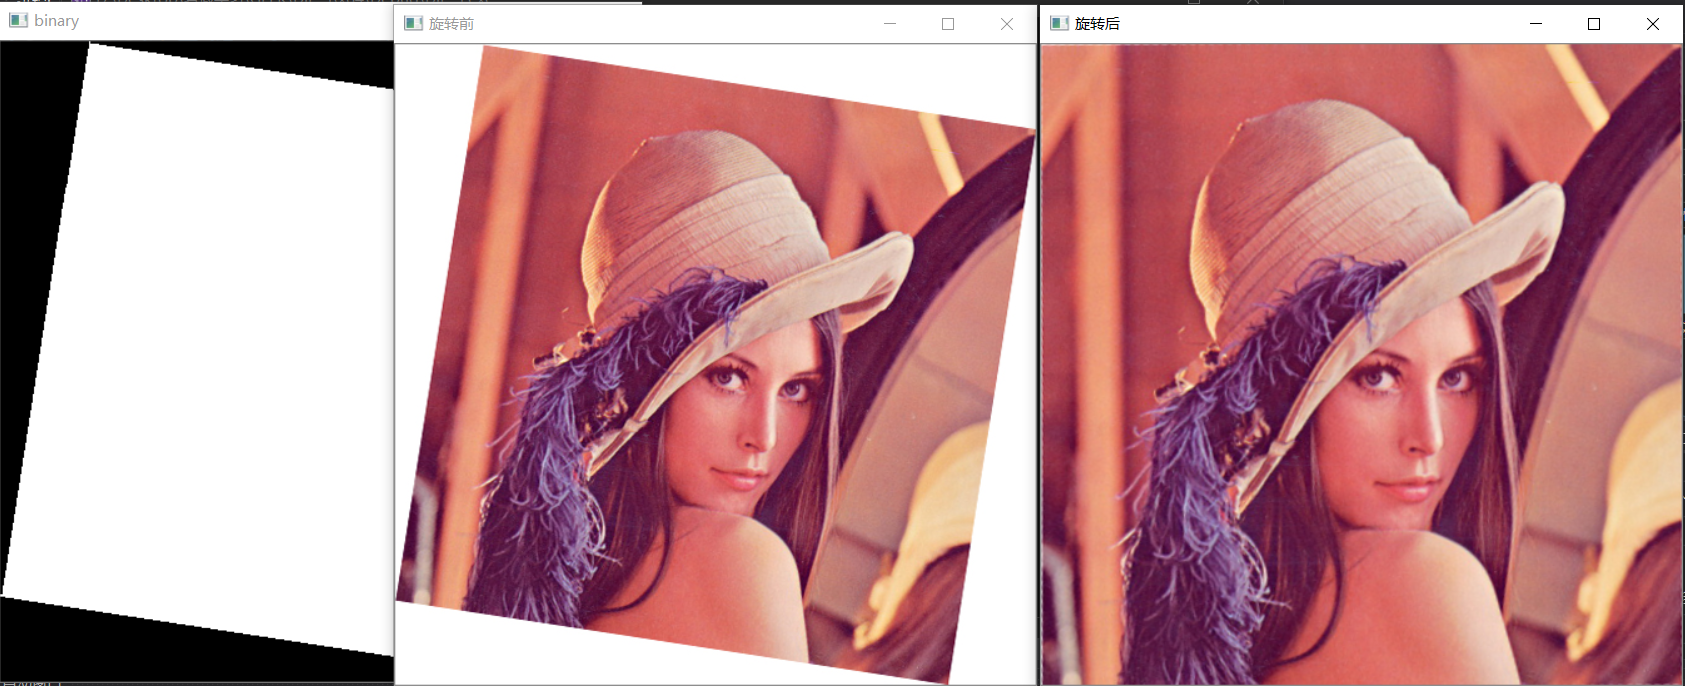Close the 旋转前 window
Viewport: 1685px width, 686px height.
1007,24
